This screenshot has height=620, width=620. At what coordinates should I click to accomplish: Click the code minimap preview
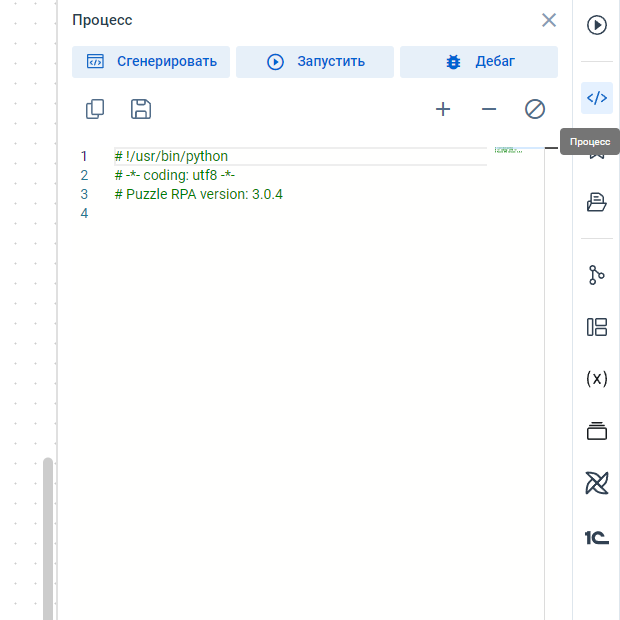click(509, 150)
